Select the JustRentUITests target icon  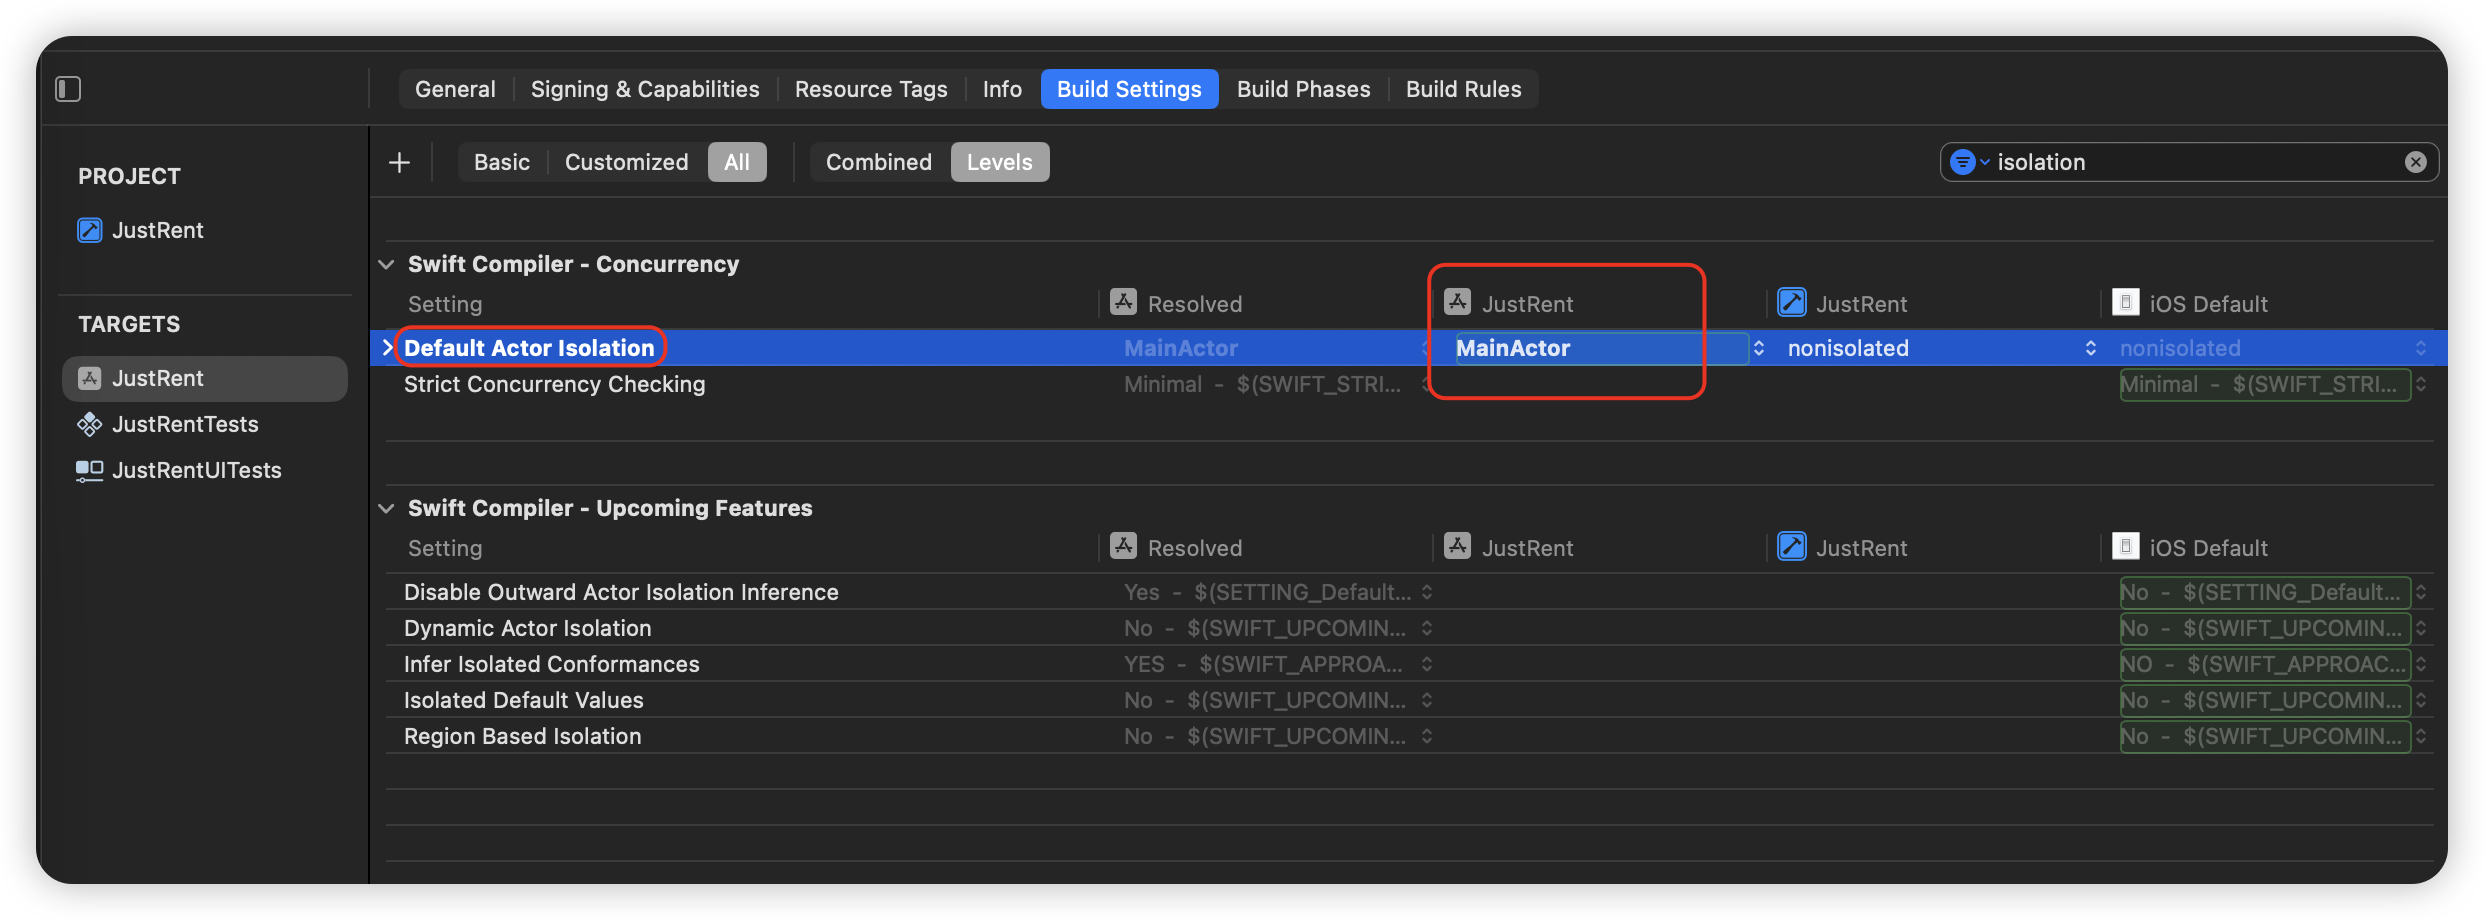click(x=90, y=470)
